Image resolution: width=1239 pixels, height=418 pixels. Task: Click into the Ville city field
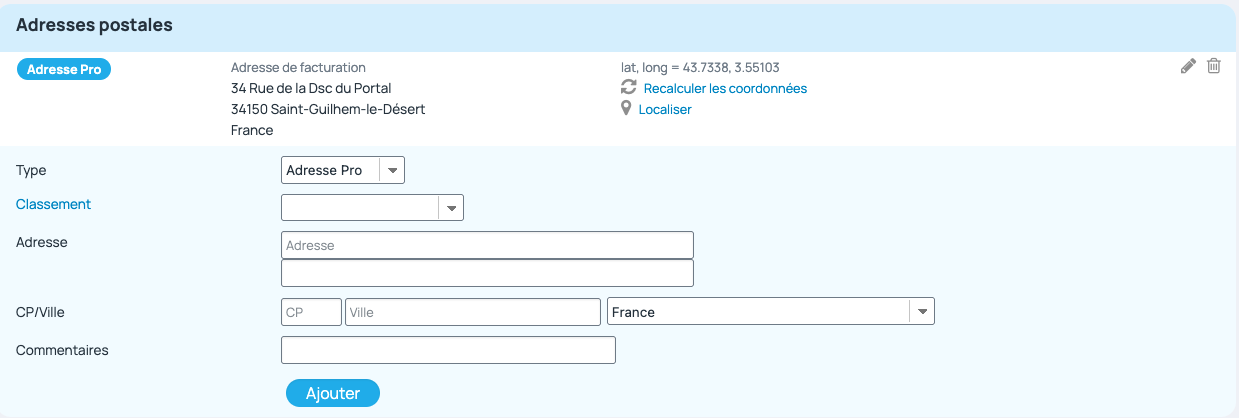click(x=473, y=312)
